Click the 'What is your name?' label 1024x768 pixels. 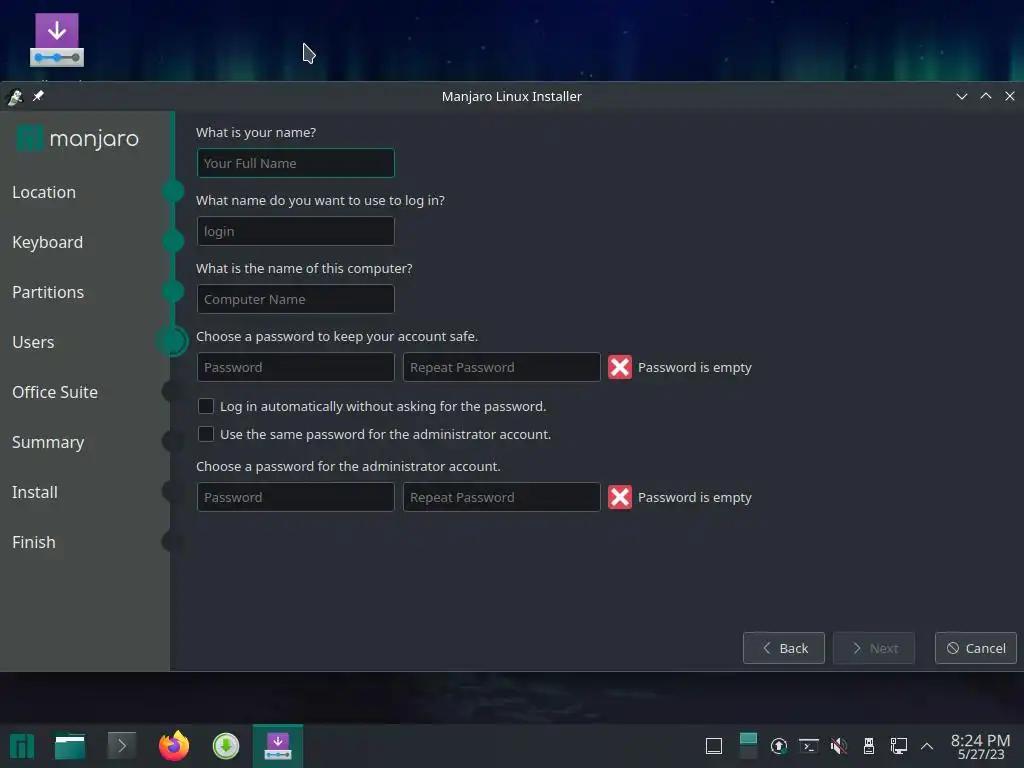point(256,133)
